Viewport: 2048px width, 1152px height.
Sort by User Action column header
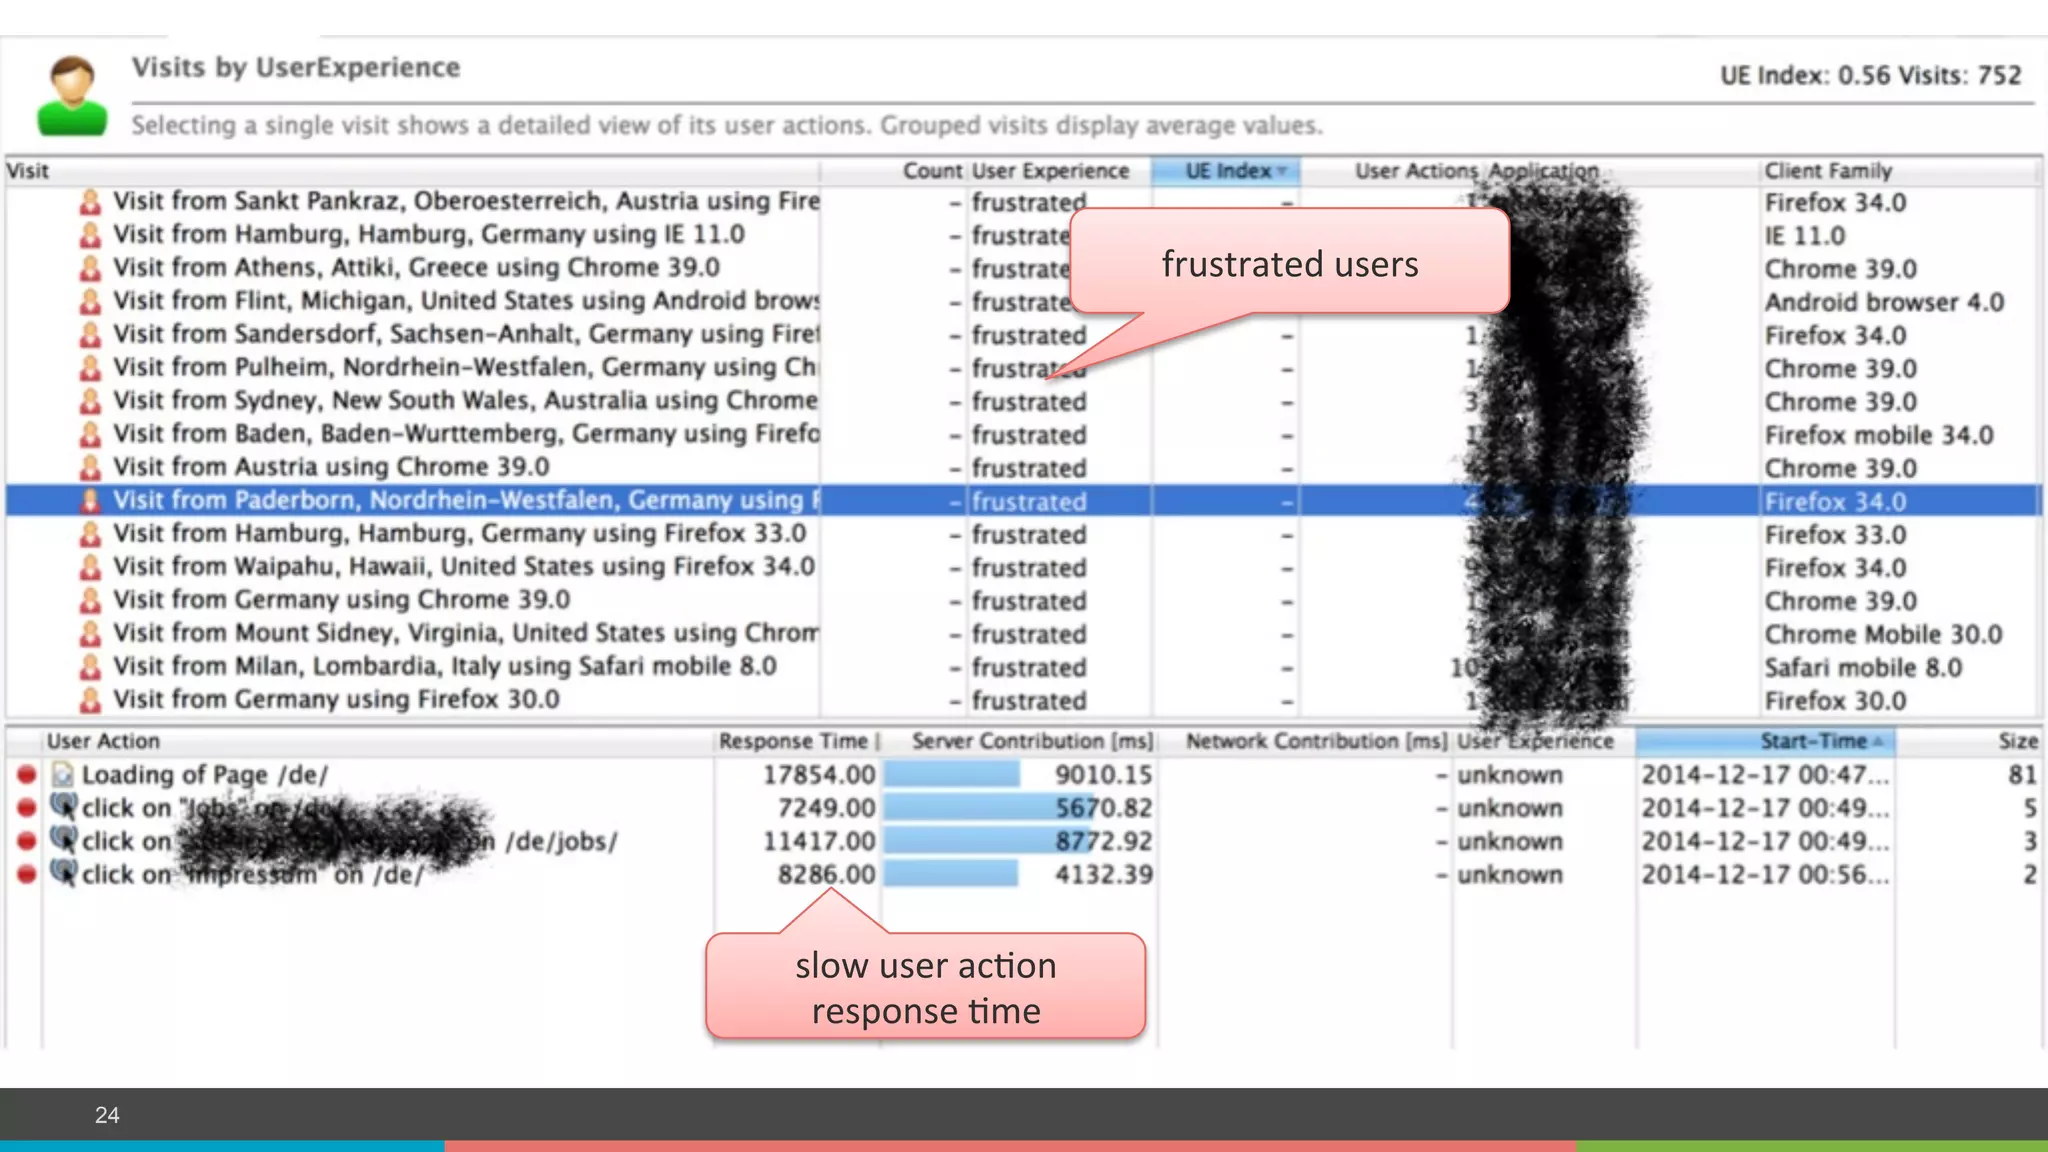(378, 741)
